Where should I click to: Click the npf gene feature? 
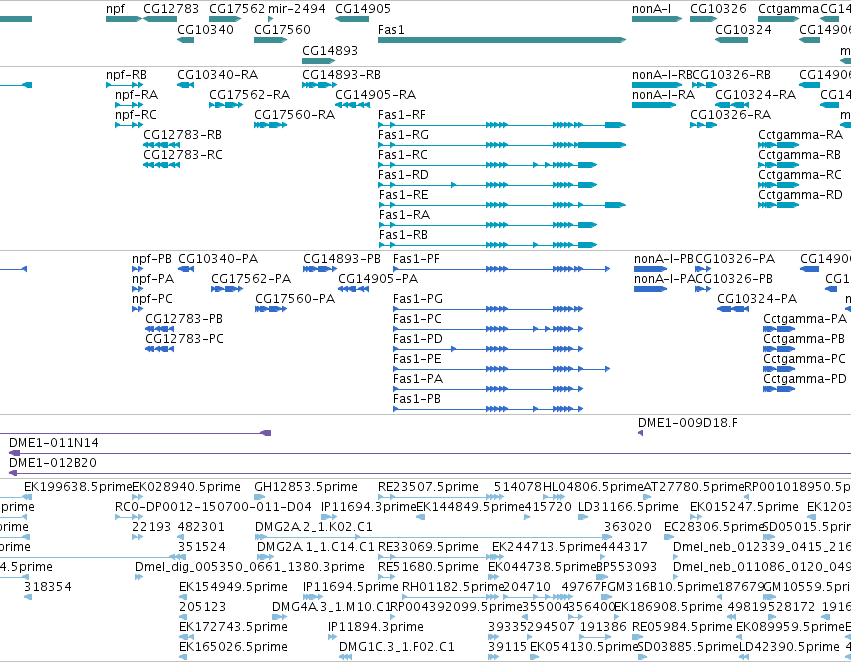click(x=124, y=19)
